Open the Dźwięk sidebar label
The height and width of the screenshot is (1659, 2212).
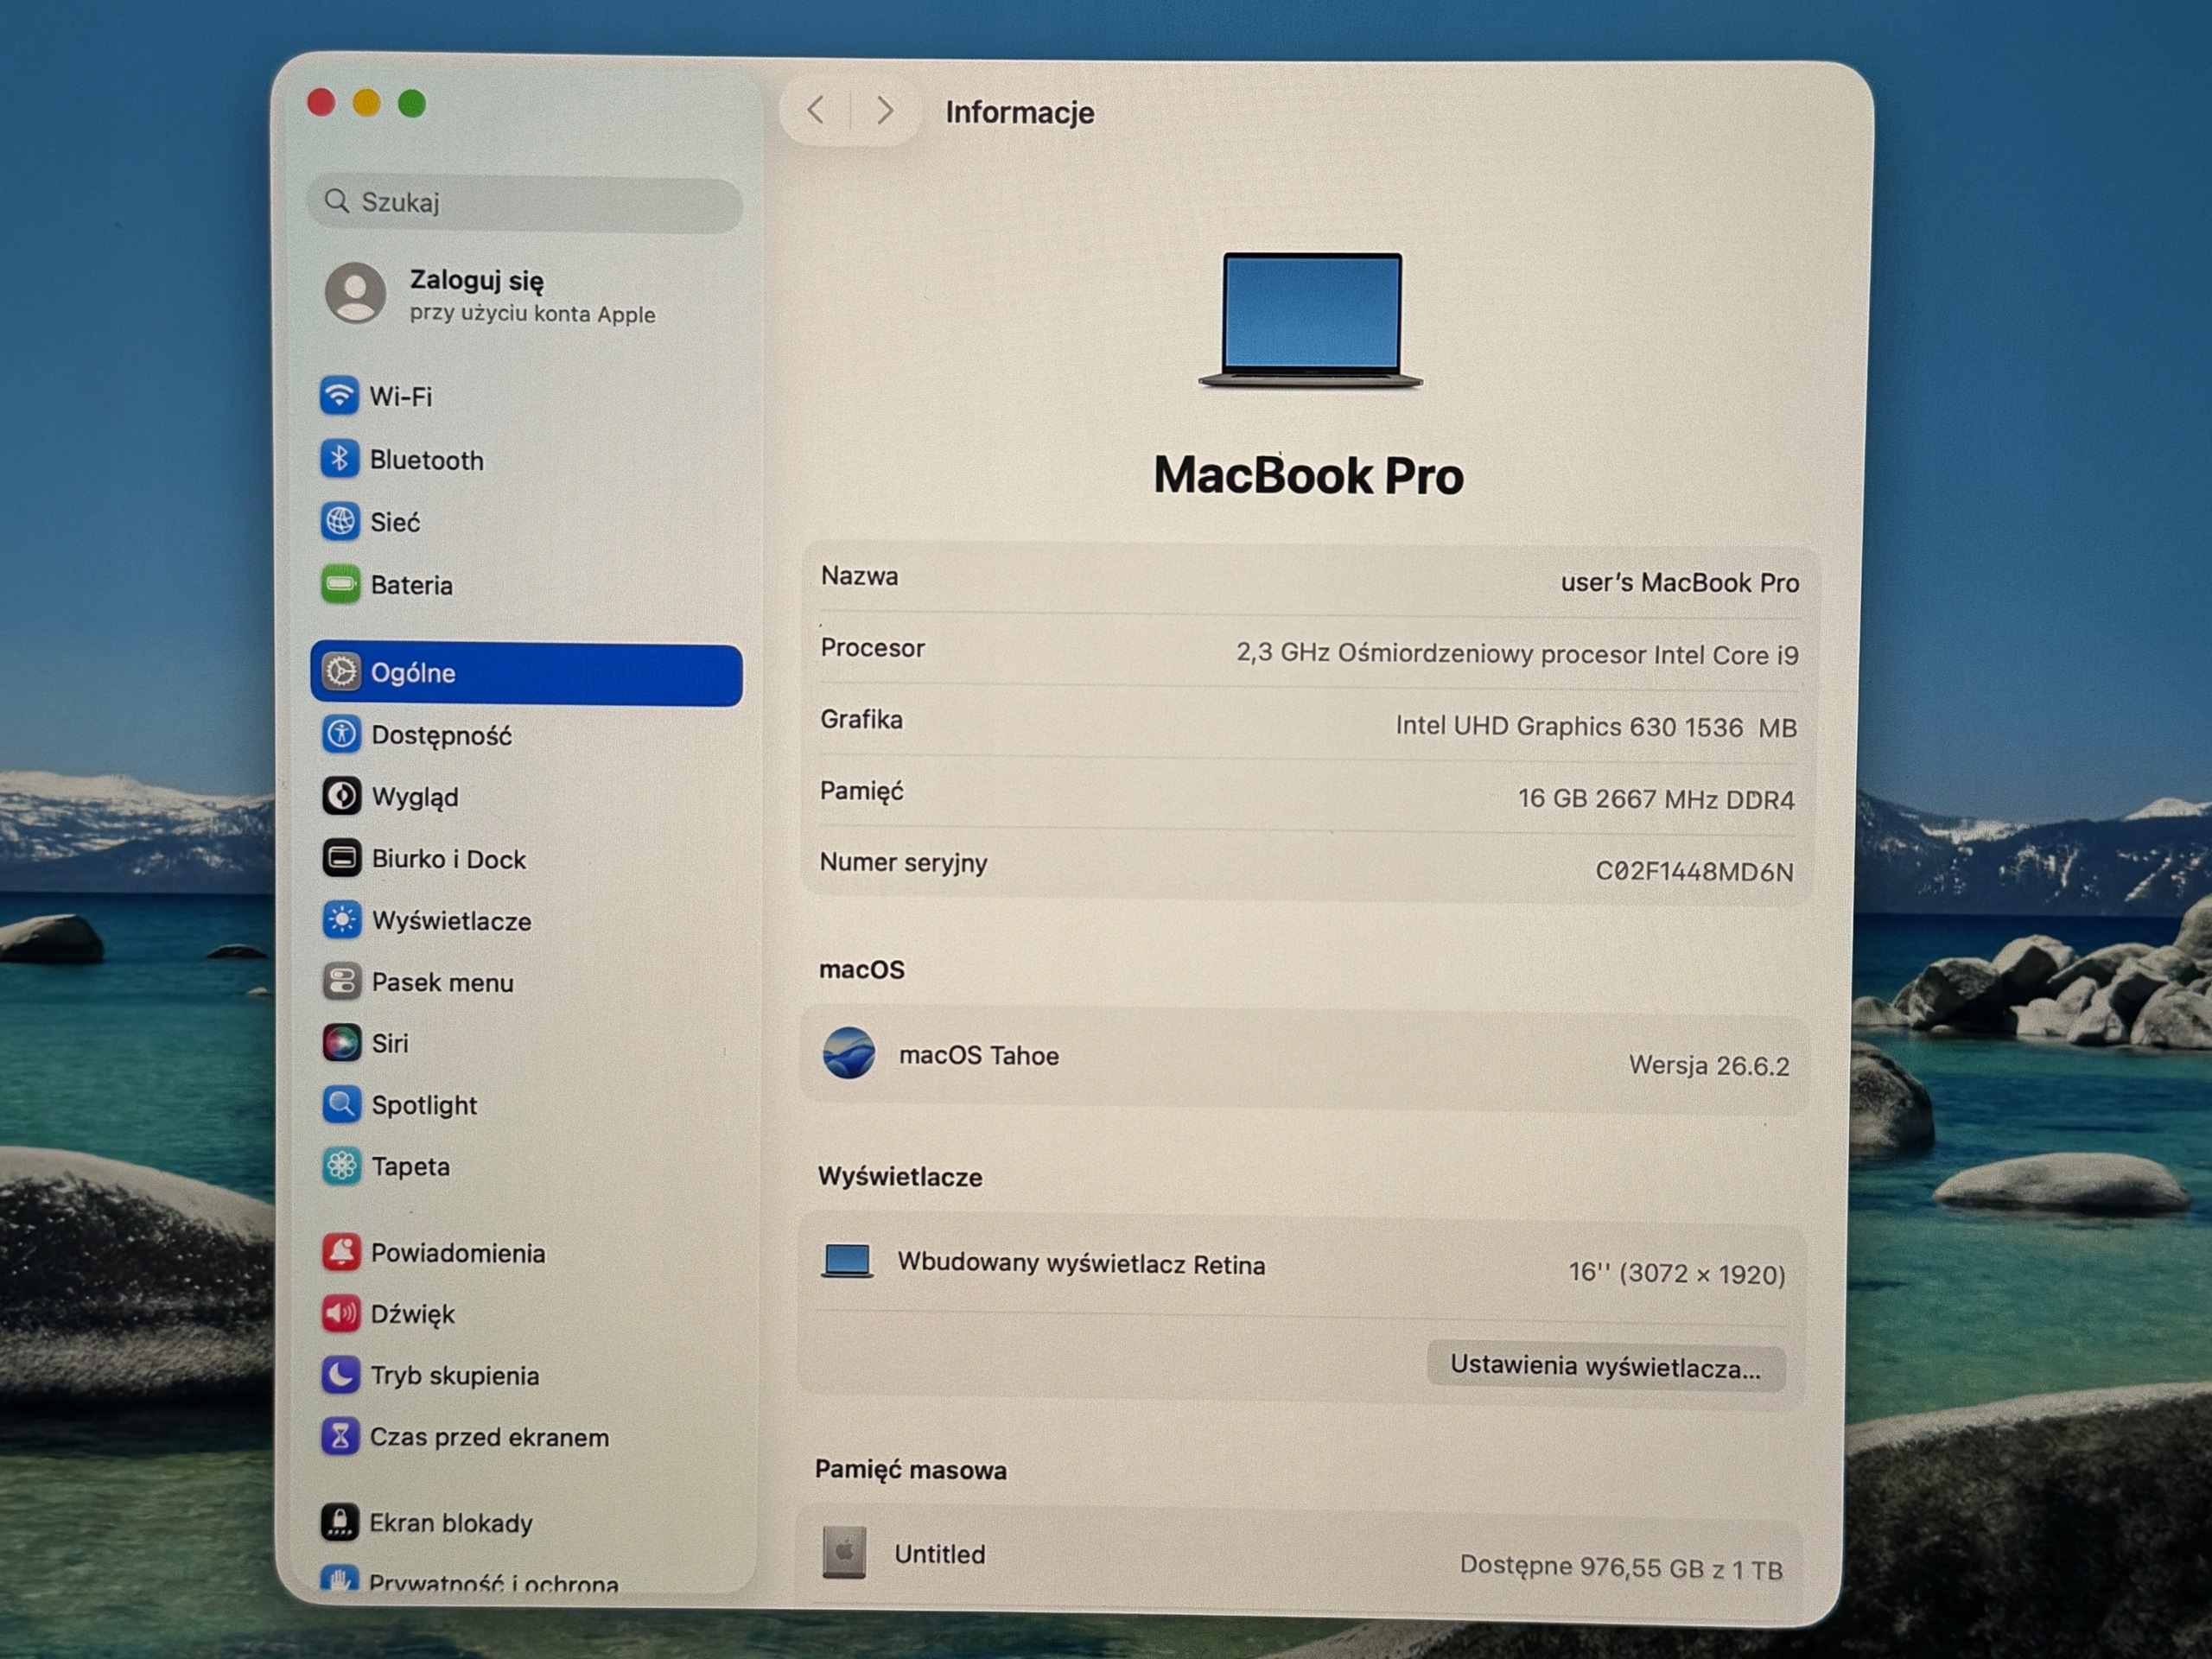point(413,1314)
